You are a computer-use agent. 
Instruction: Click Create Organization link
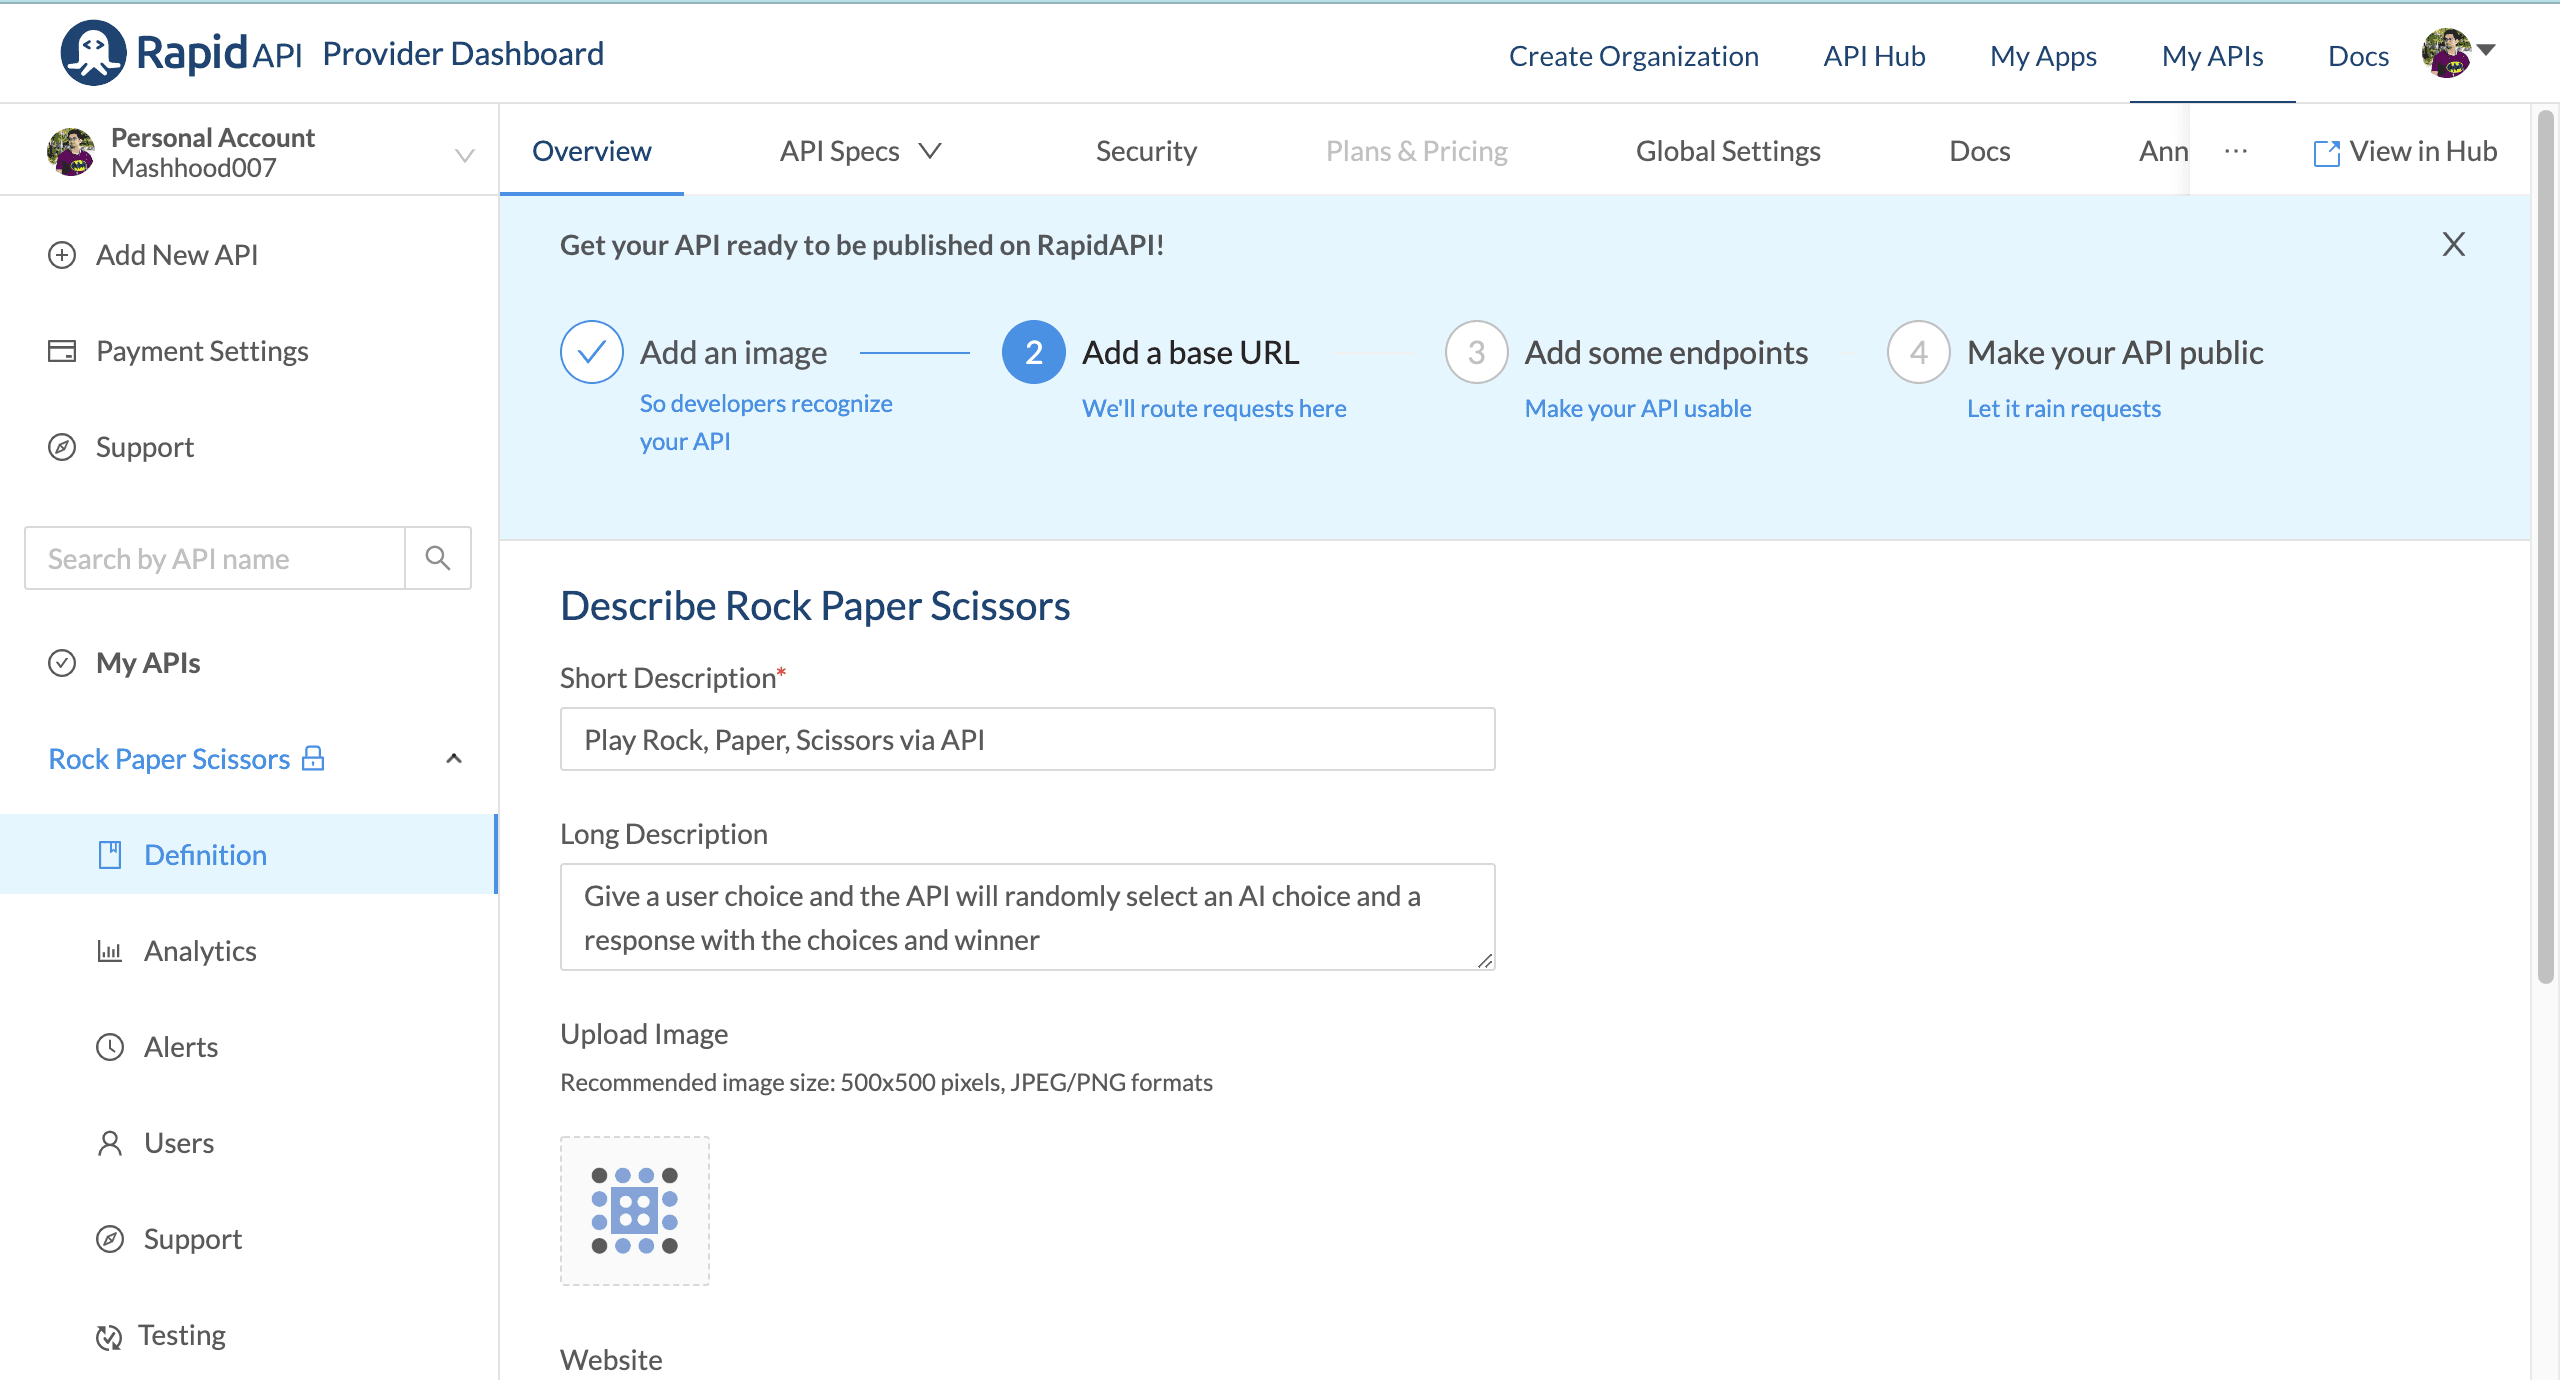(1634, 56)
